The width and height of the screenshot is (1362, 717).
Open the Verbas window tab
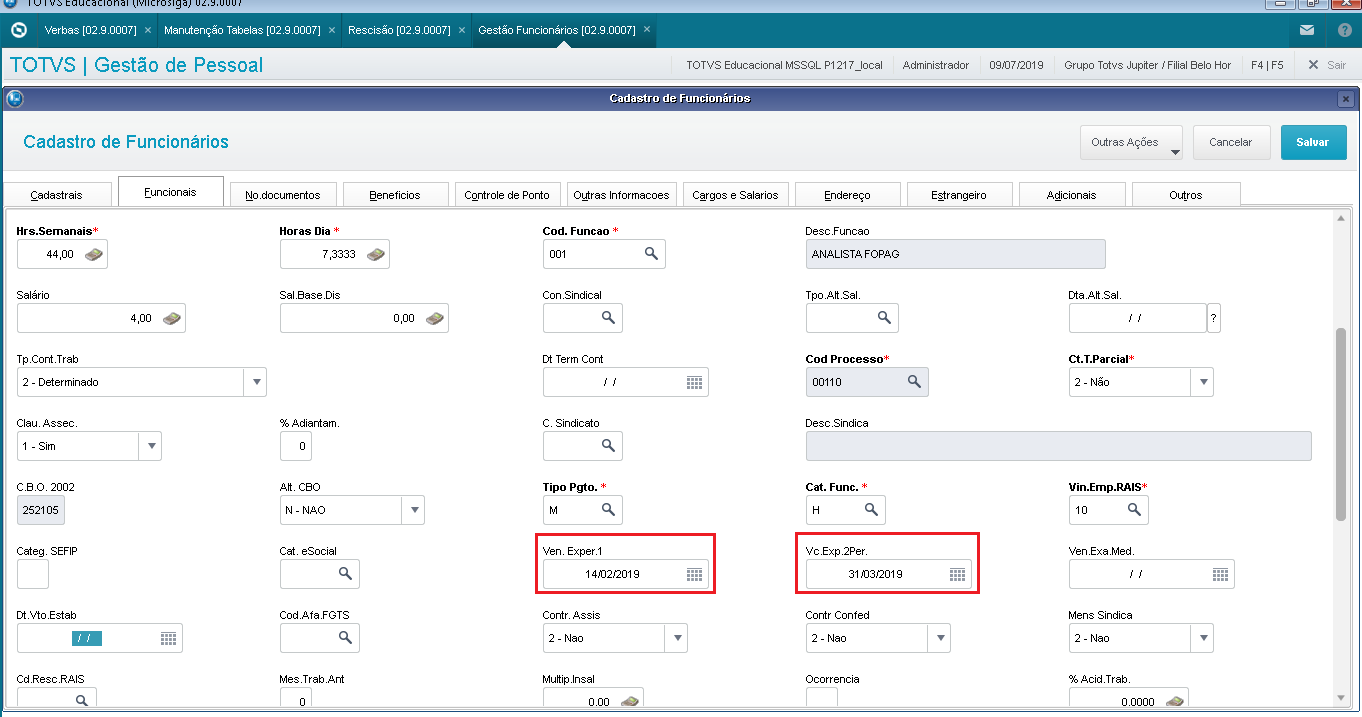89,30
